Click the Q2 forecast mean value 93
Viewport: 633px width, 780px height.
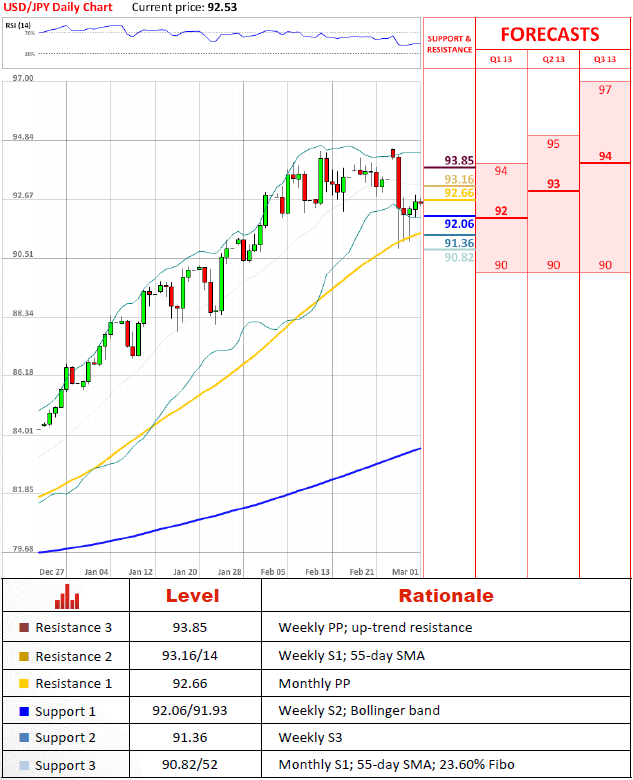point(553,184)
